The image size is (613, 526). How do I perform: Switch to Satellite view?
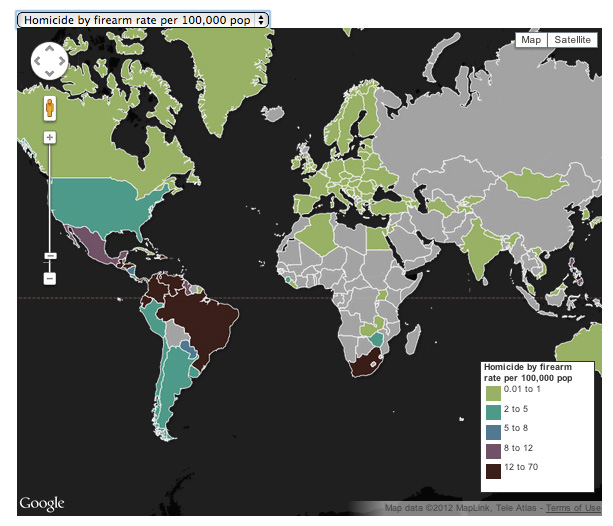(572, 40)
